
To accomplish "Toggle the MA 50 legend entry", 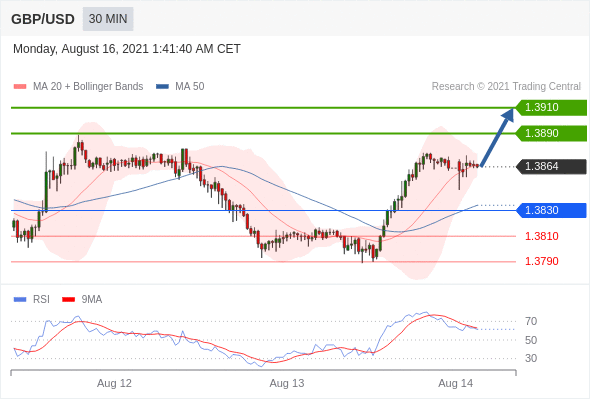I will 180,87.
